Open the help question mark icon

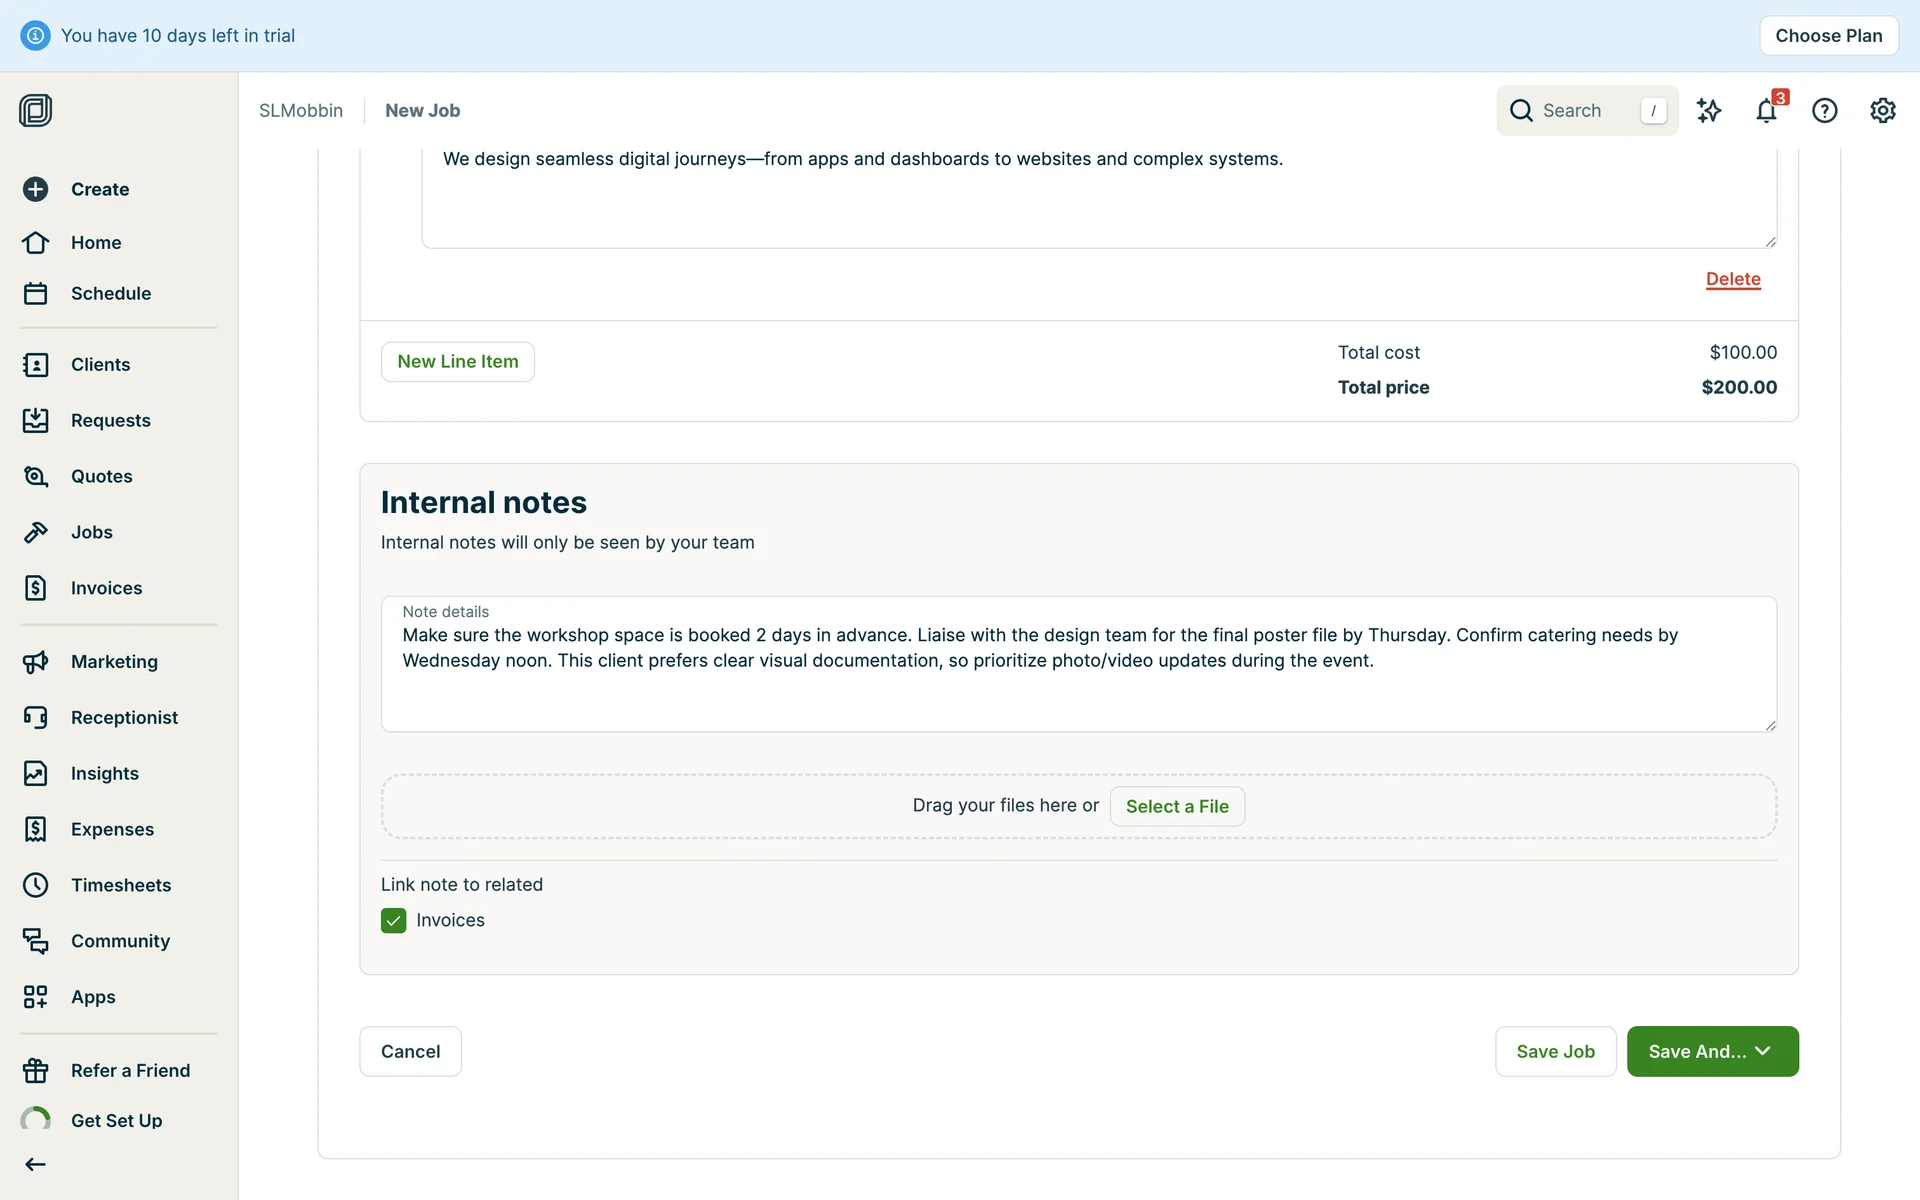[1824, 111]
